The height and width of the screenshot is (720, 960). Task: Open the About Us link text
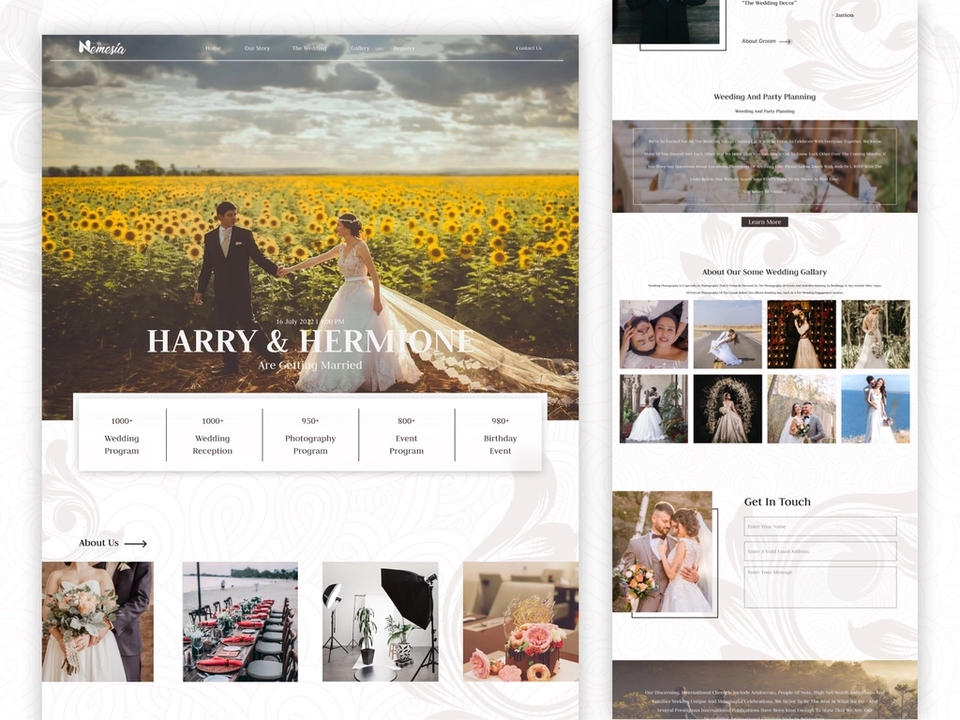point(99,543)
